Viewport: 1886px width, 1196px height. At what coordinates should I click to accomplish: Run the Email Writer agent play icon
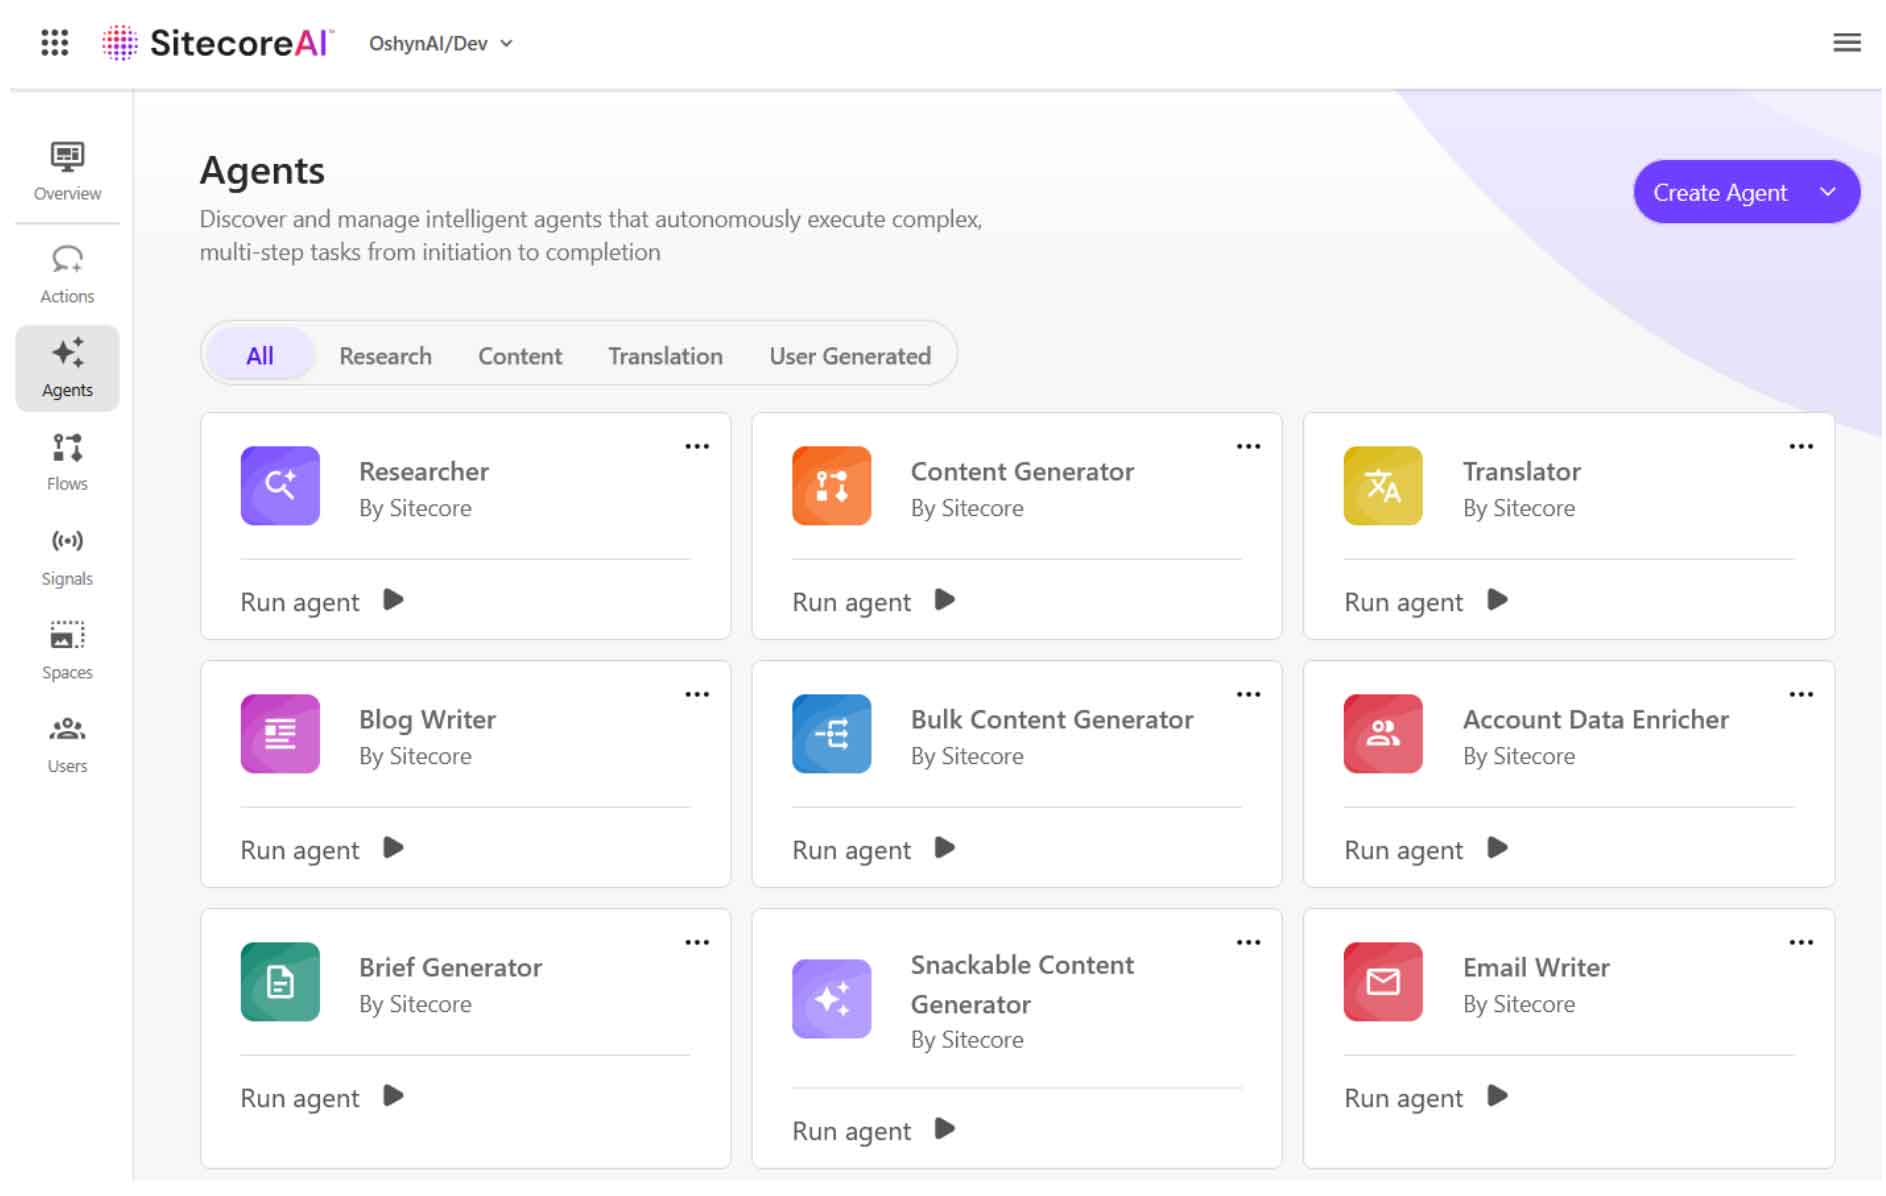1497,1096
